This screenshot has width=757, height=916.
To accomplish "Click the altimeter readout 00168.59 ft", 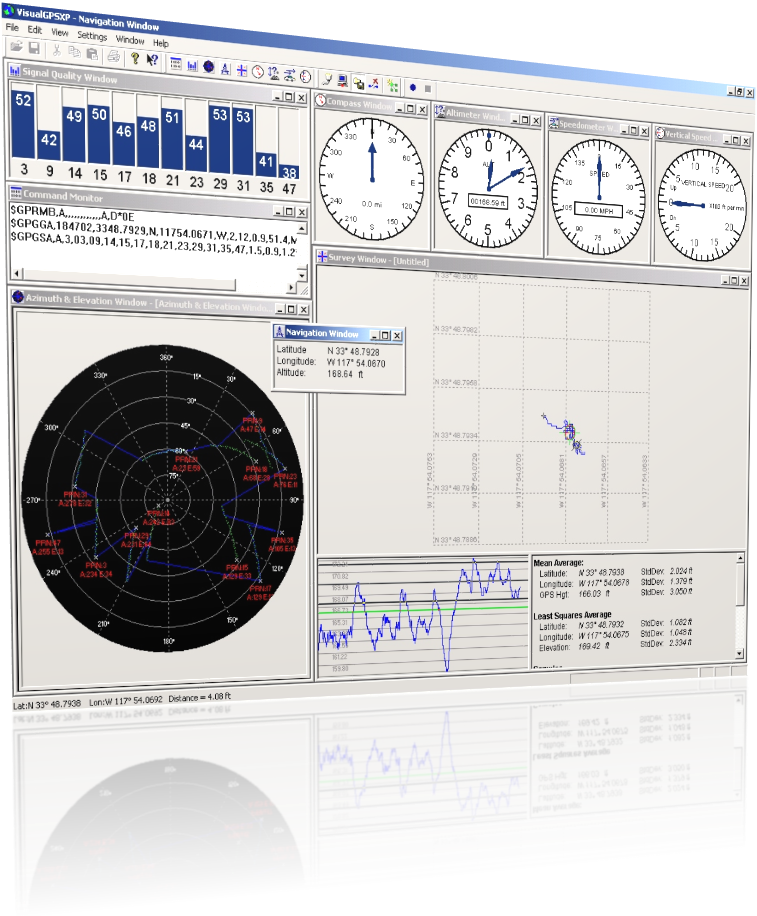I will click(488, 202).
